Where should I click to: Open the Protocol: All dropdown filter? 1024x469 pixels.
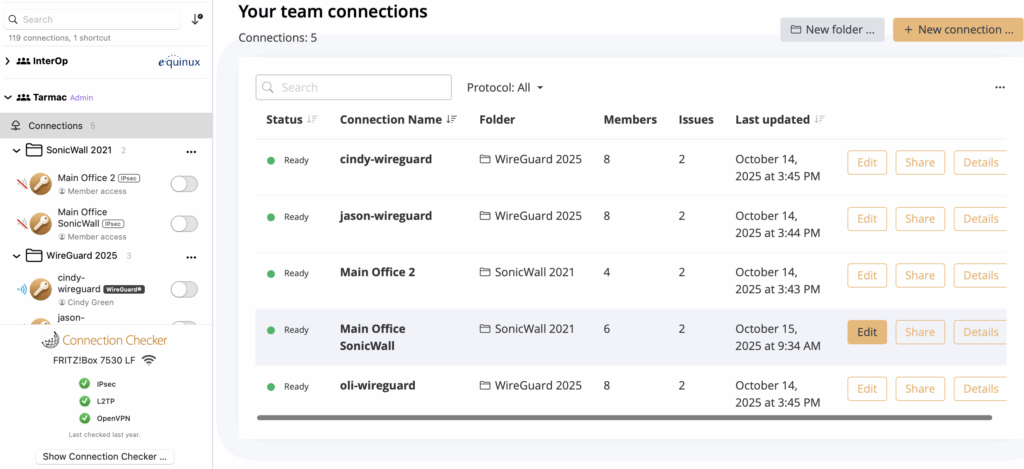pos(505,88)
